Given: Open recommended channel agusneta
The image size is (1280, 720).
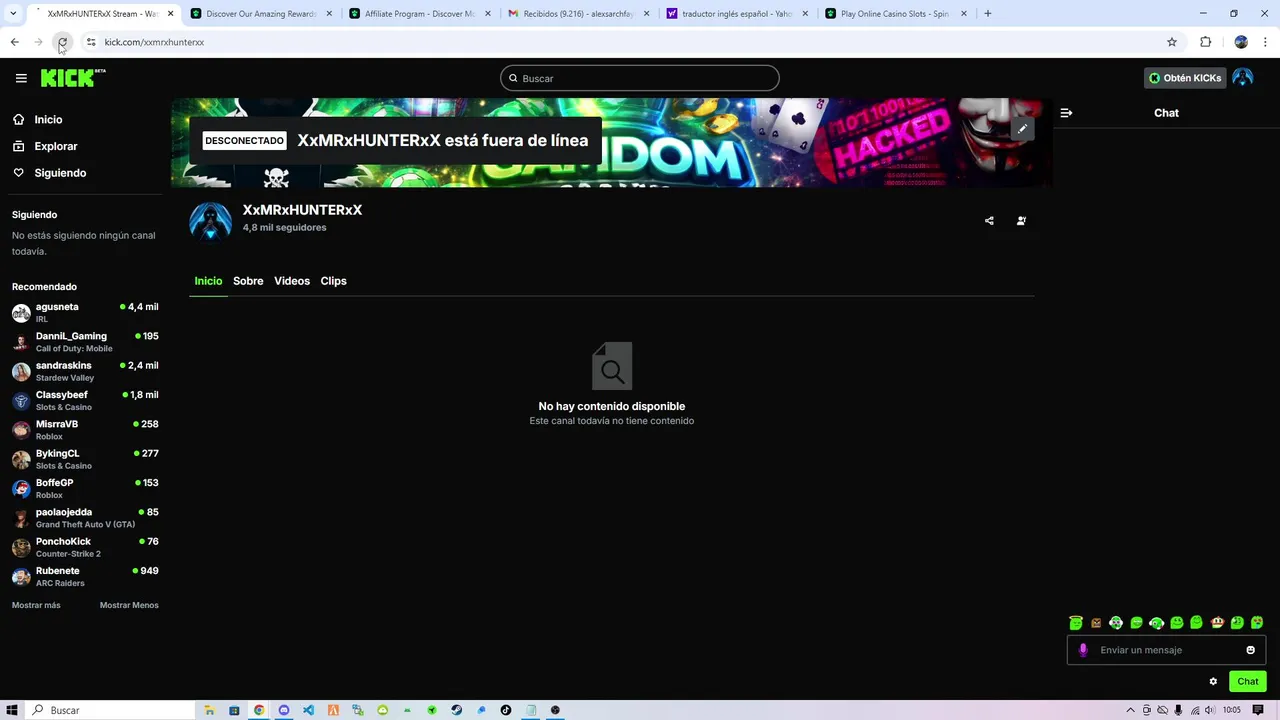Looking at the screenshot, I should pyautogui.click(x=85, y=313).
